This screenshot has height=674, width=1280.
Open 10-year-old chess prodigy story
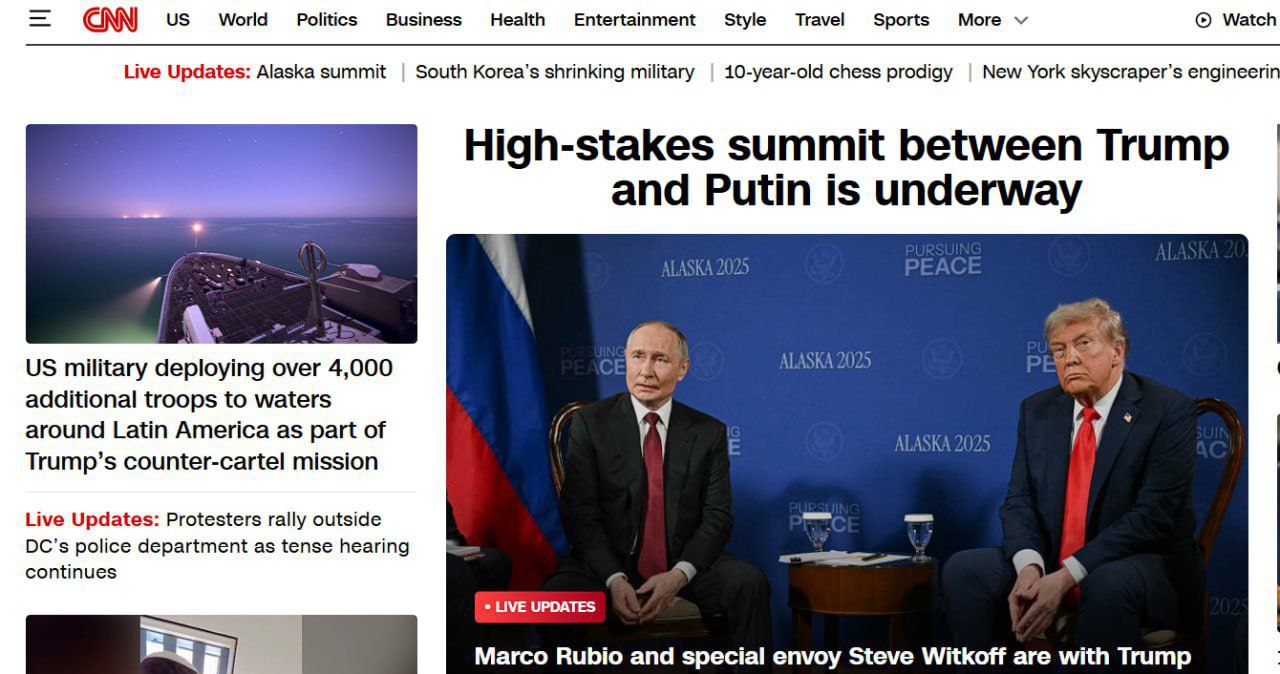point(838,72)
